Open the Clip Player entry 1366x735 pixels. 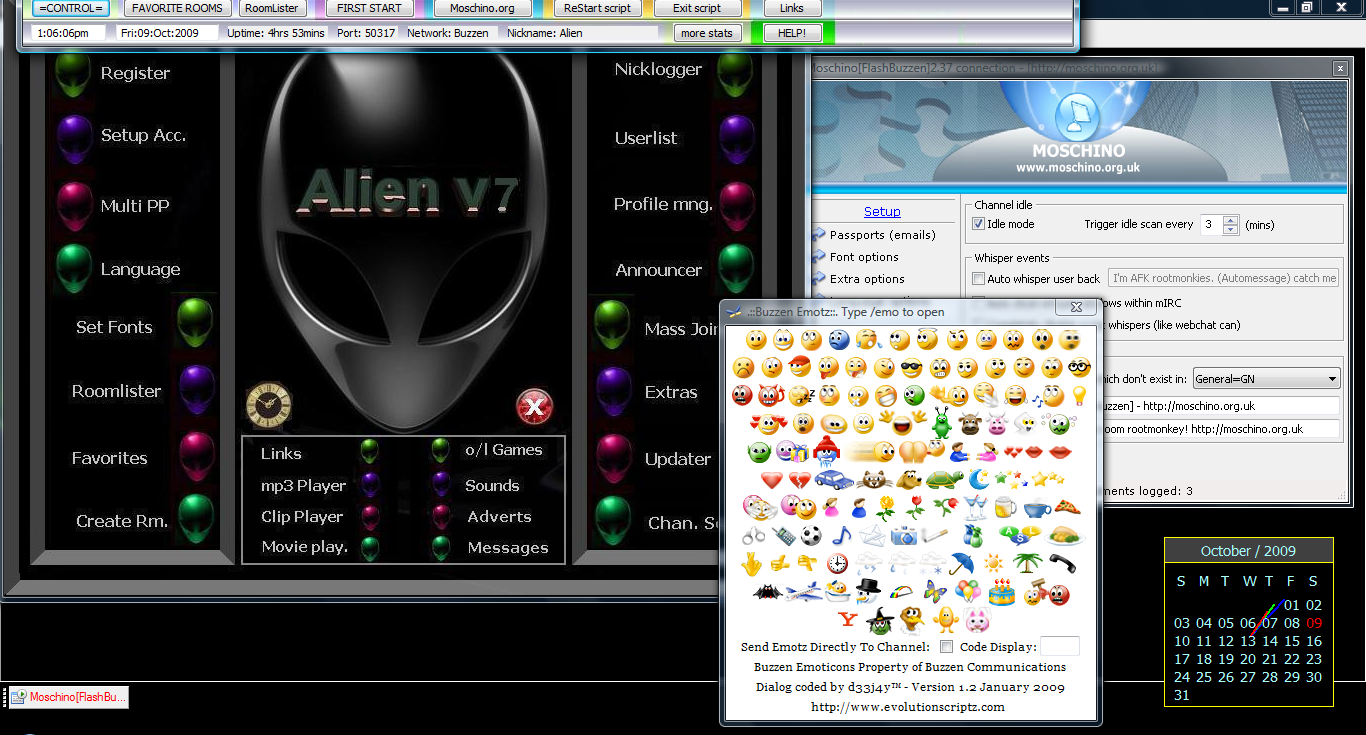click(302, 517)
